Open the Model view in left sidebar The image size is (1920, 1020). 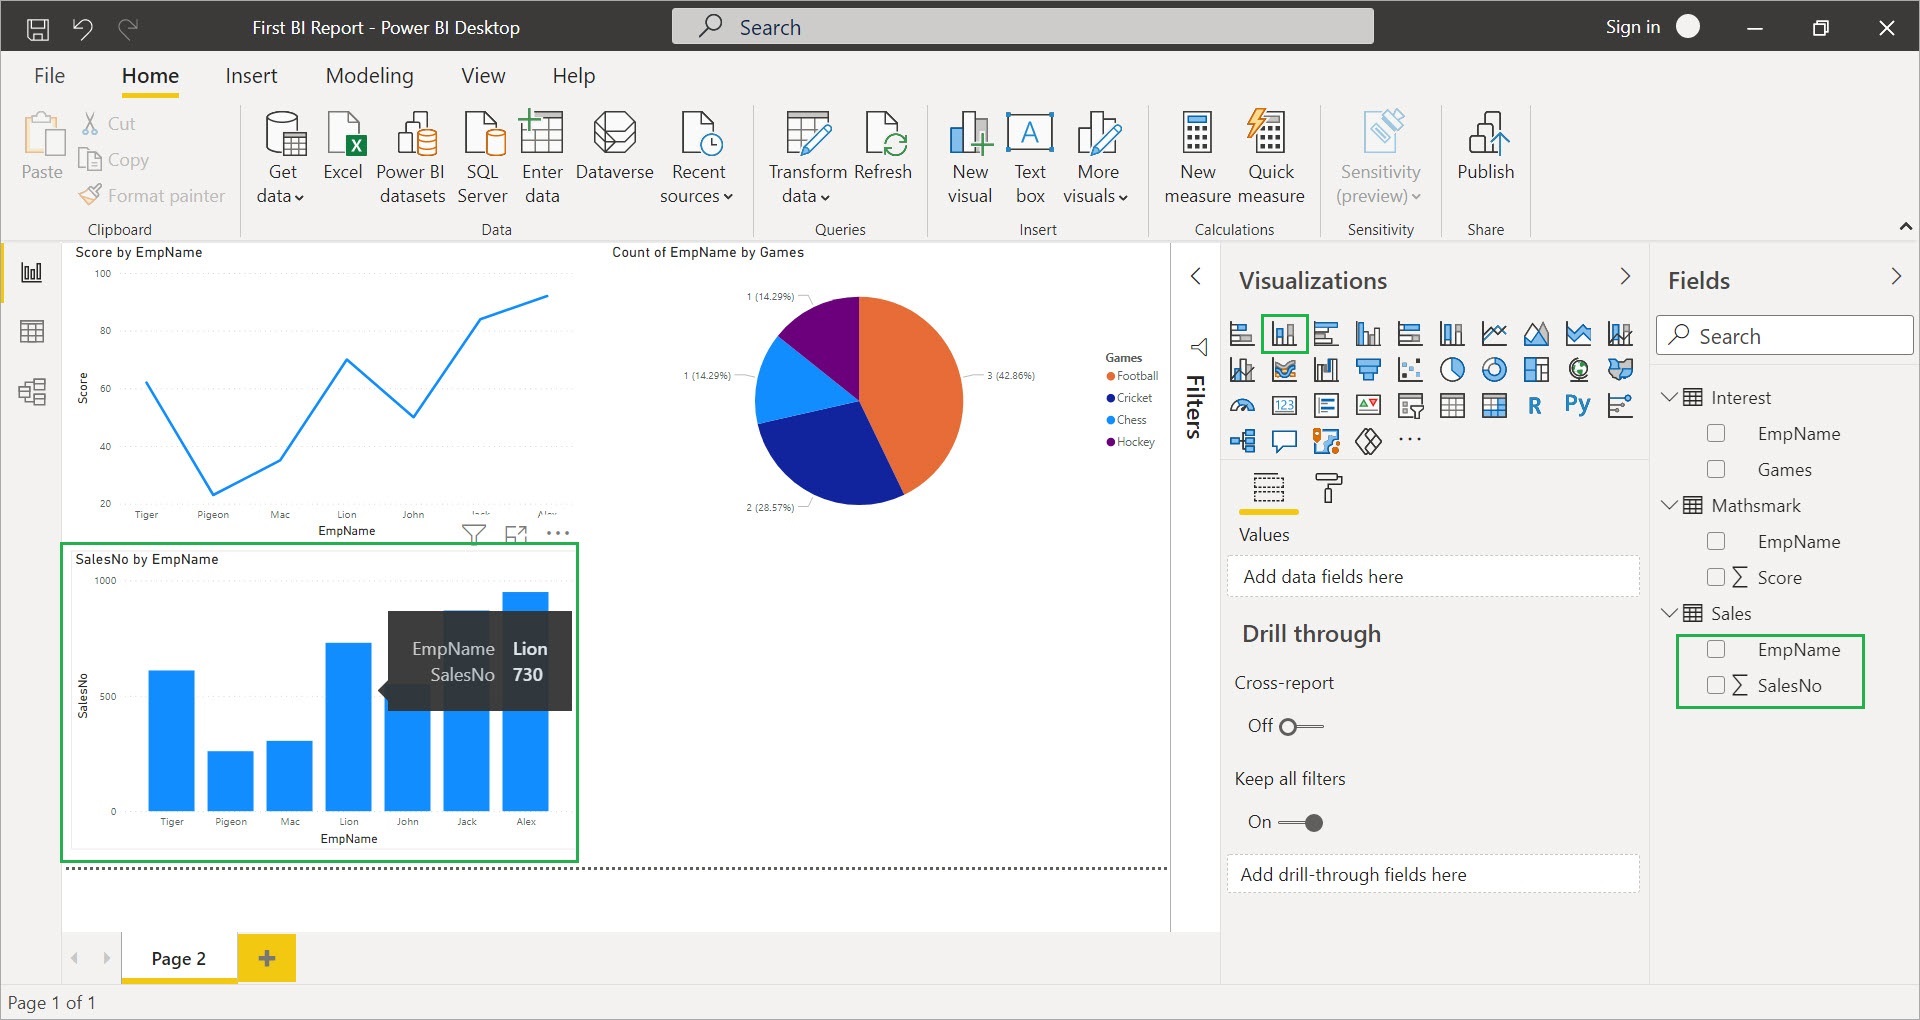(x=32, y=391)
